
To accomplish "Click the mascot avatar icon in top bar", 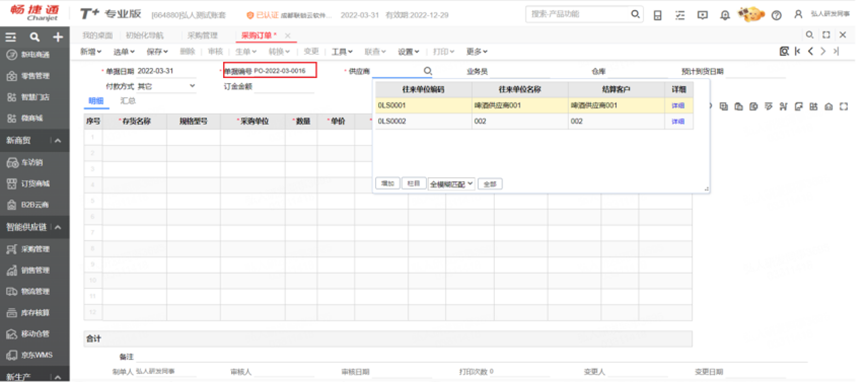I will tap(751, 14).
